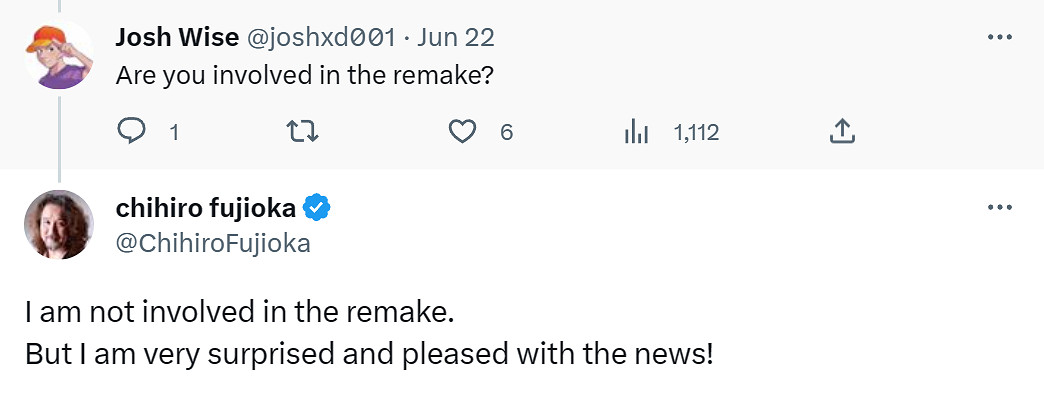Open chihiro fujioka's profile photo

(x=58, y=225)
